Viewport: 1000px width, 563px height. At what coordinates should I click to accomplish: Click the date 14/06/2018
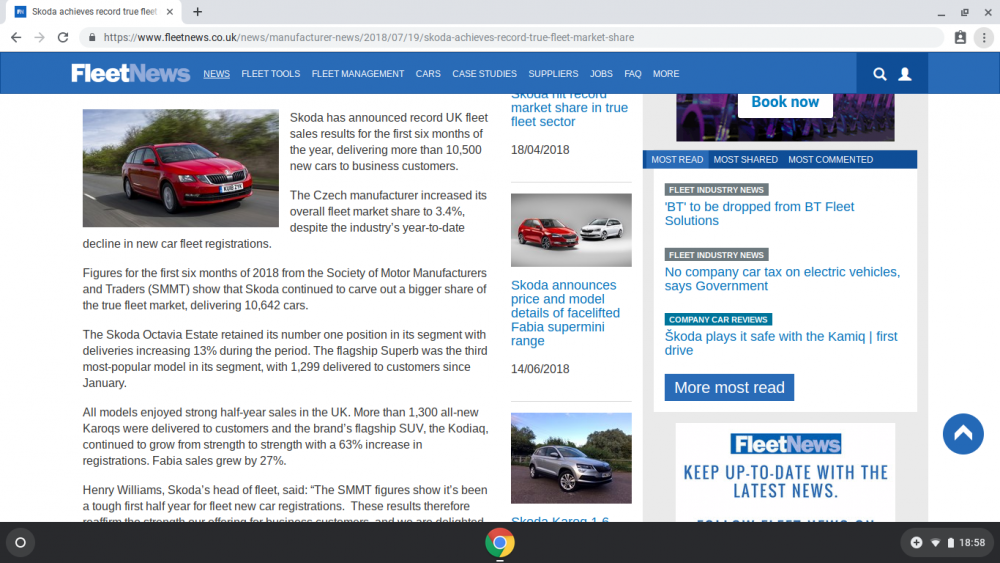(x=540, y=369)
